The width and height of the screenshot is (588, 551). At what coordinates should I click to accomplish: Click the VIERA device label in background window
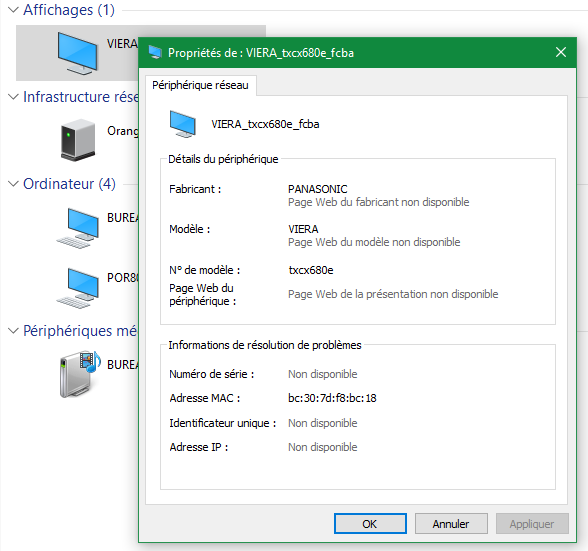click(x=122, y=44)
